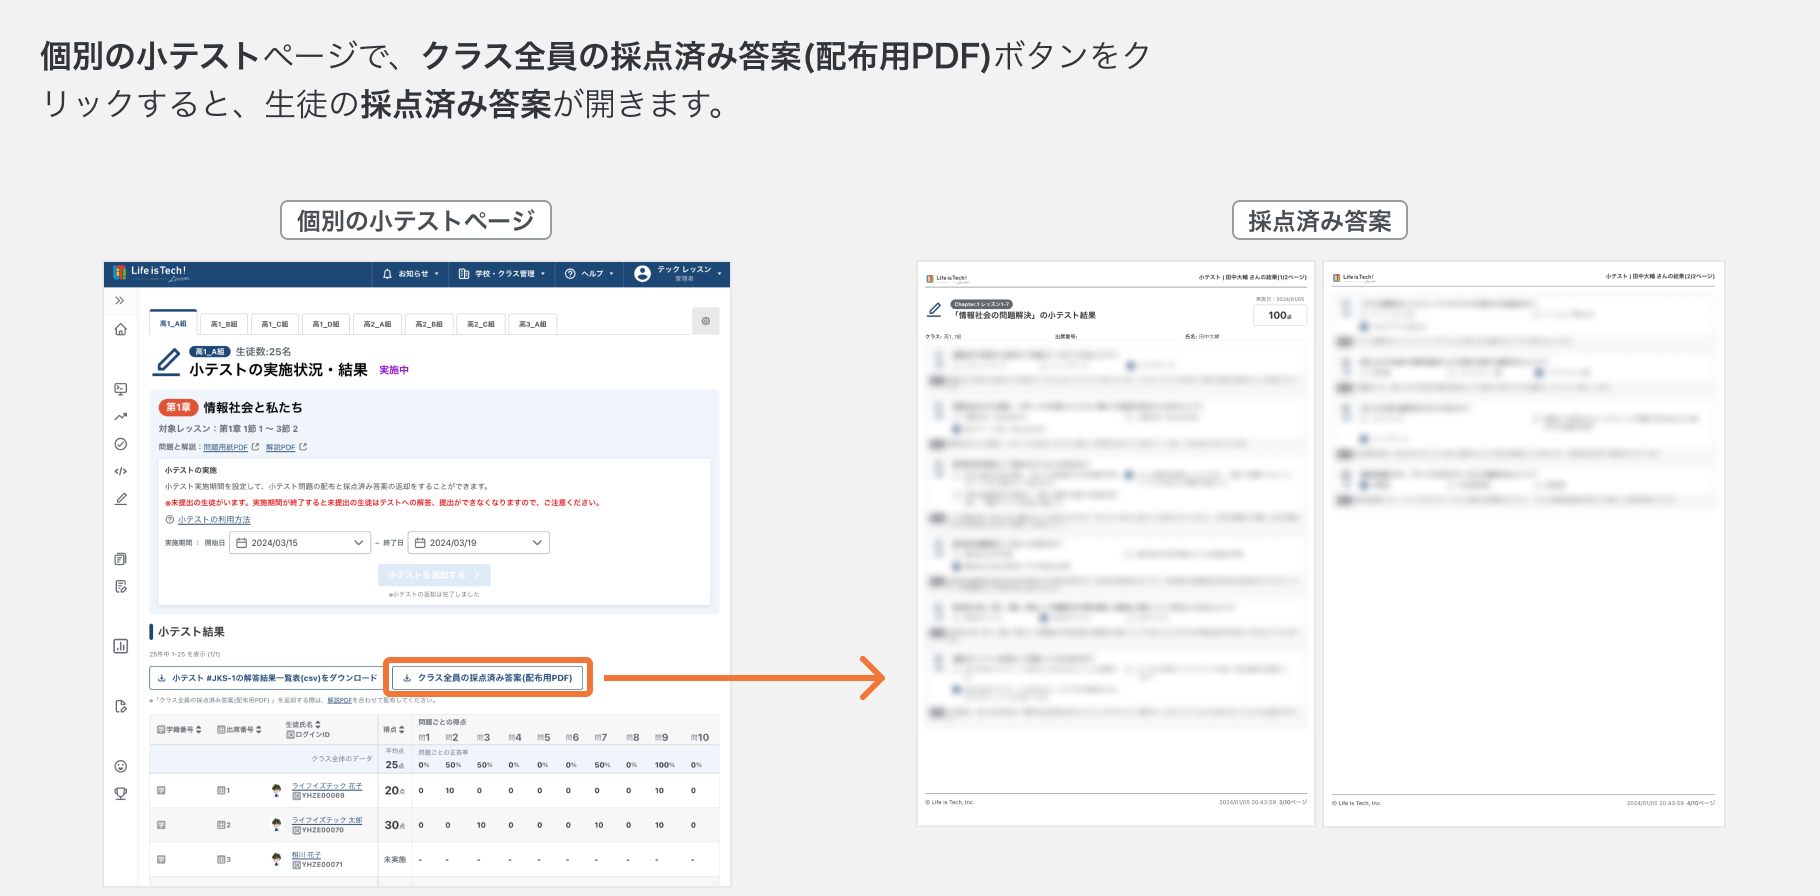Select the 高1_A組 tab

coord(173,323)
